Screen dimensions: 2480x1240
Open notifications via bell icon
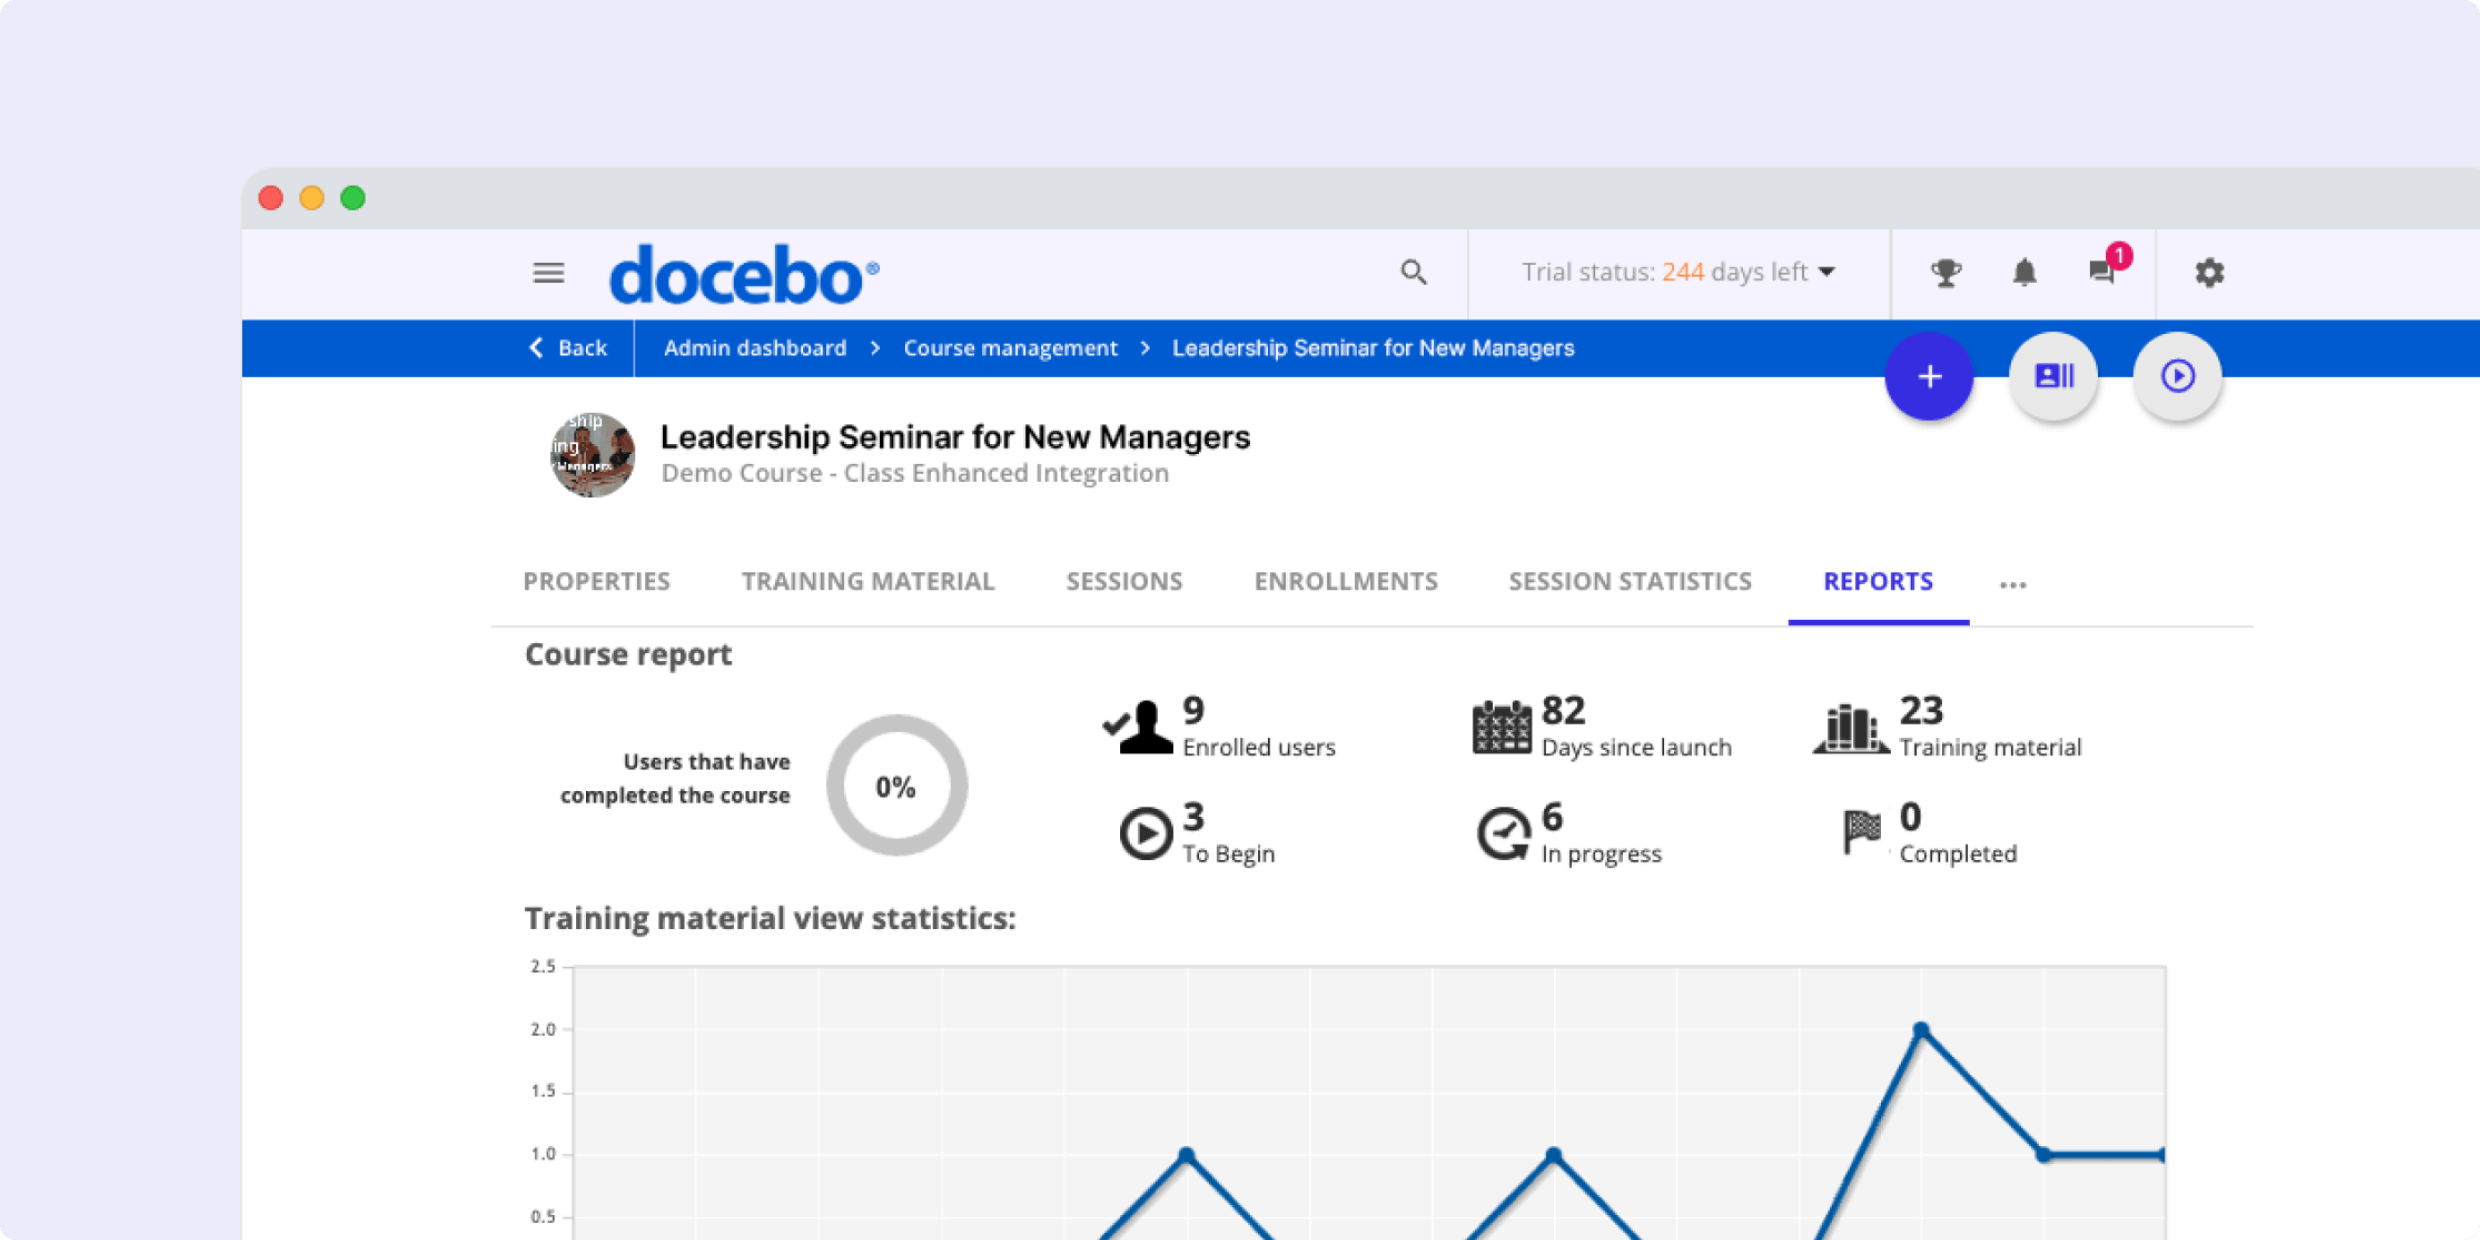click(2024, 272)
